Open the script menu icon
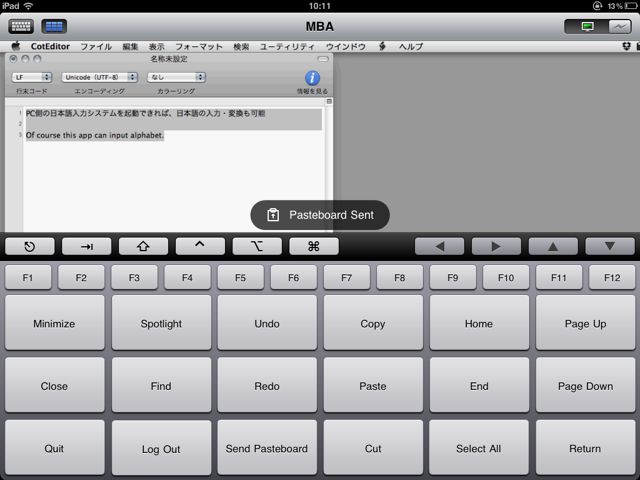This screenshot has width=640, height=480. (382, 46)
